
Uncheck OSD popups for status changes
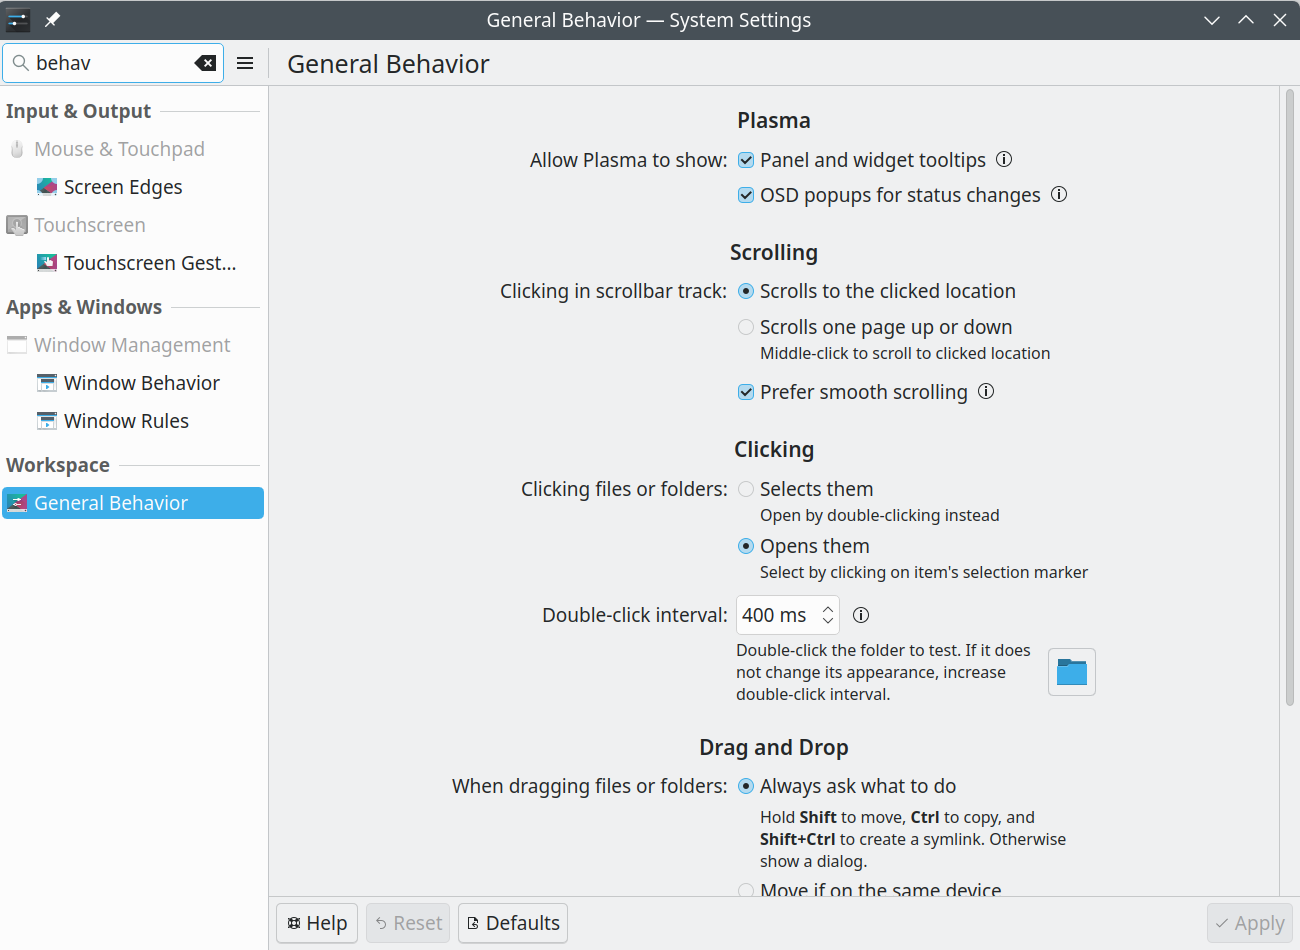click(x=746, y=195)
